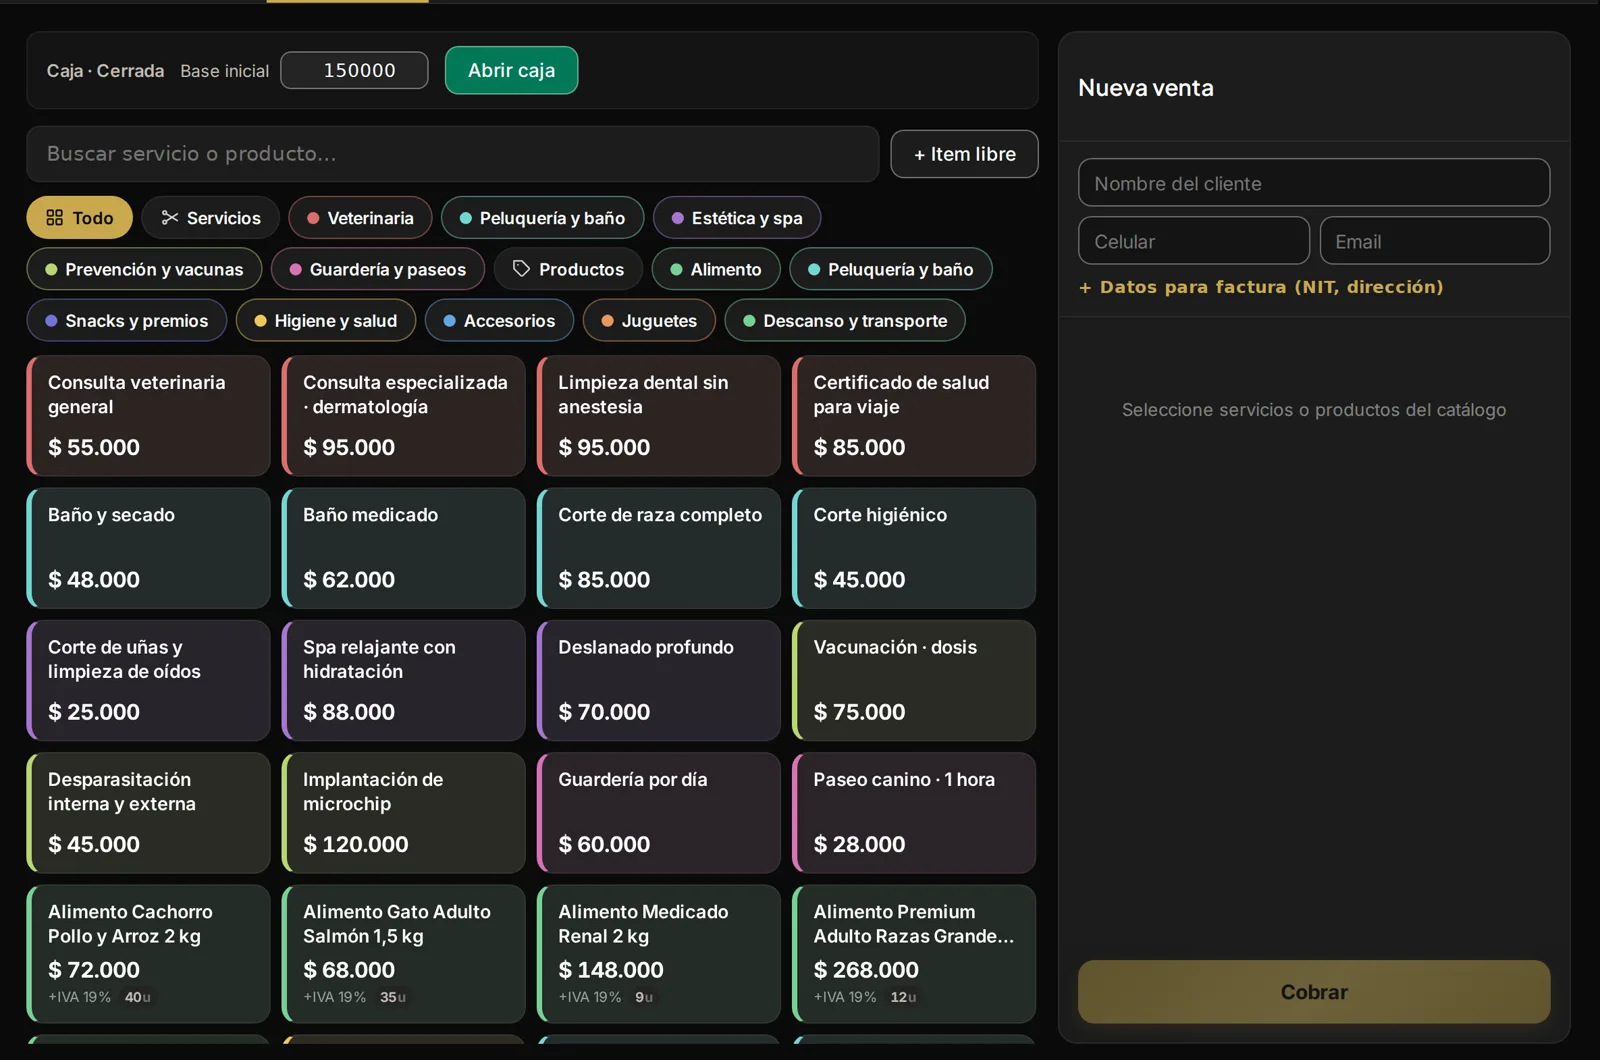The height and width of the screenshot is (1060, 1600).
Task: Add Paseo canino 1 hora
Action: pyautogui.click(x=913, y=813)
